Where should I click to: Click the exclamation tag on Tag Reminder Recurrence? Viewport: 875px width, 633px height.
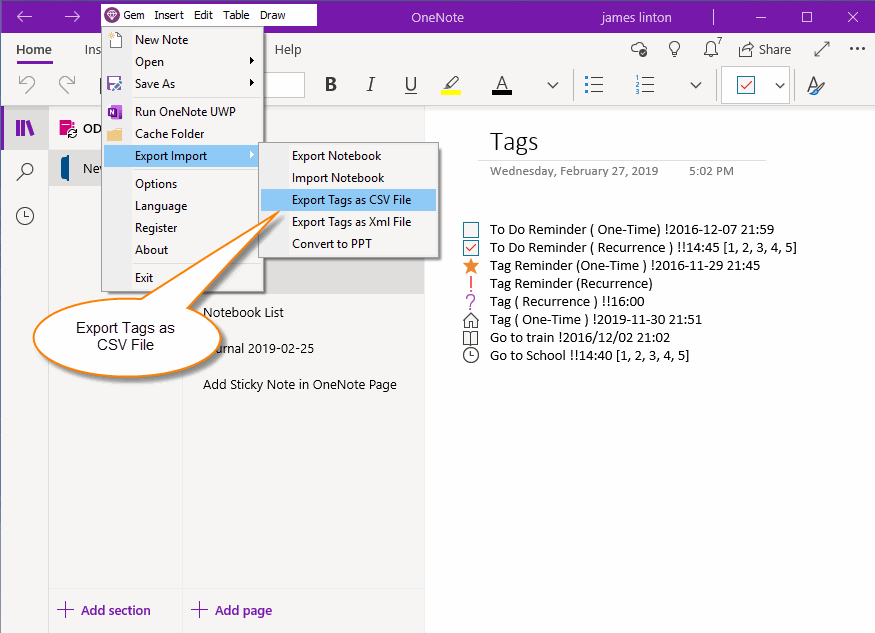tap(471, 284)
